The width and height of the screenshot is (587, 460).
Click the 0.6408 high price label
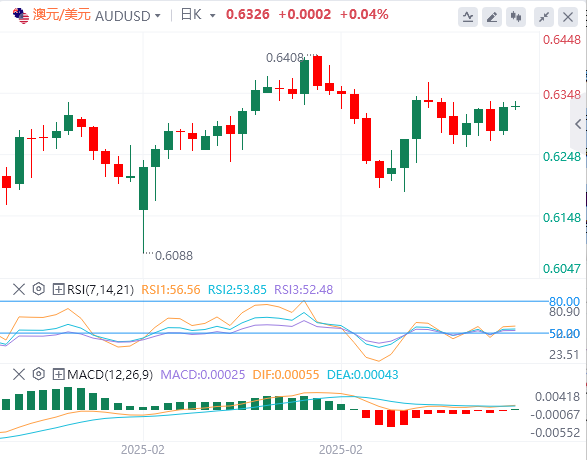point(285,58)
